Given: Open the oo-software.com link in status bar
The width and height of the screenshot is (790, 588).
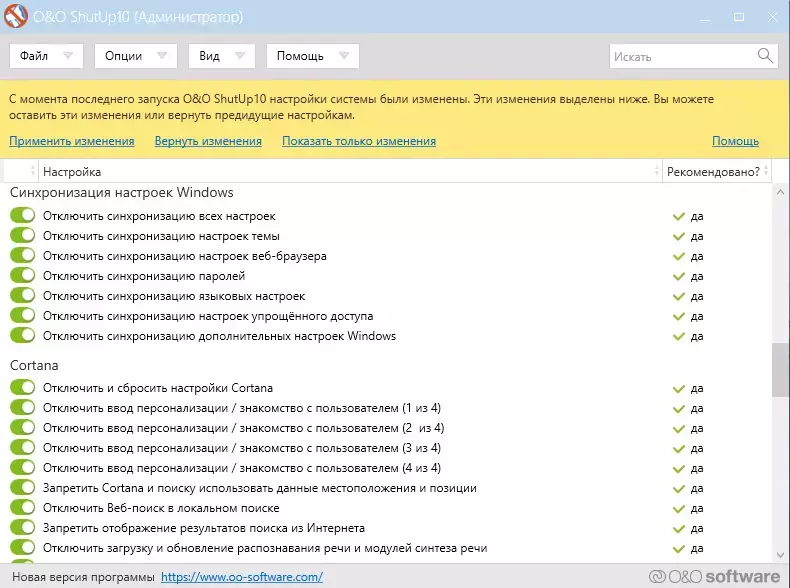Looking at the screenshot, I should (242, 577).
